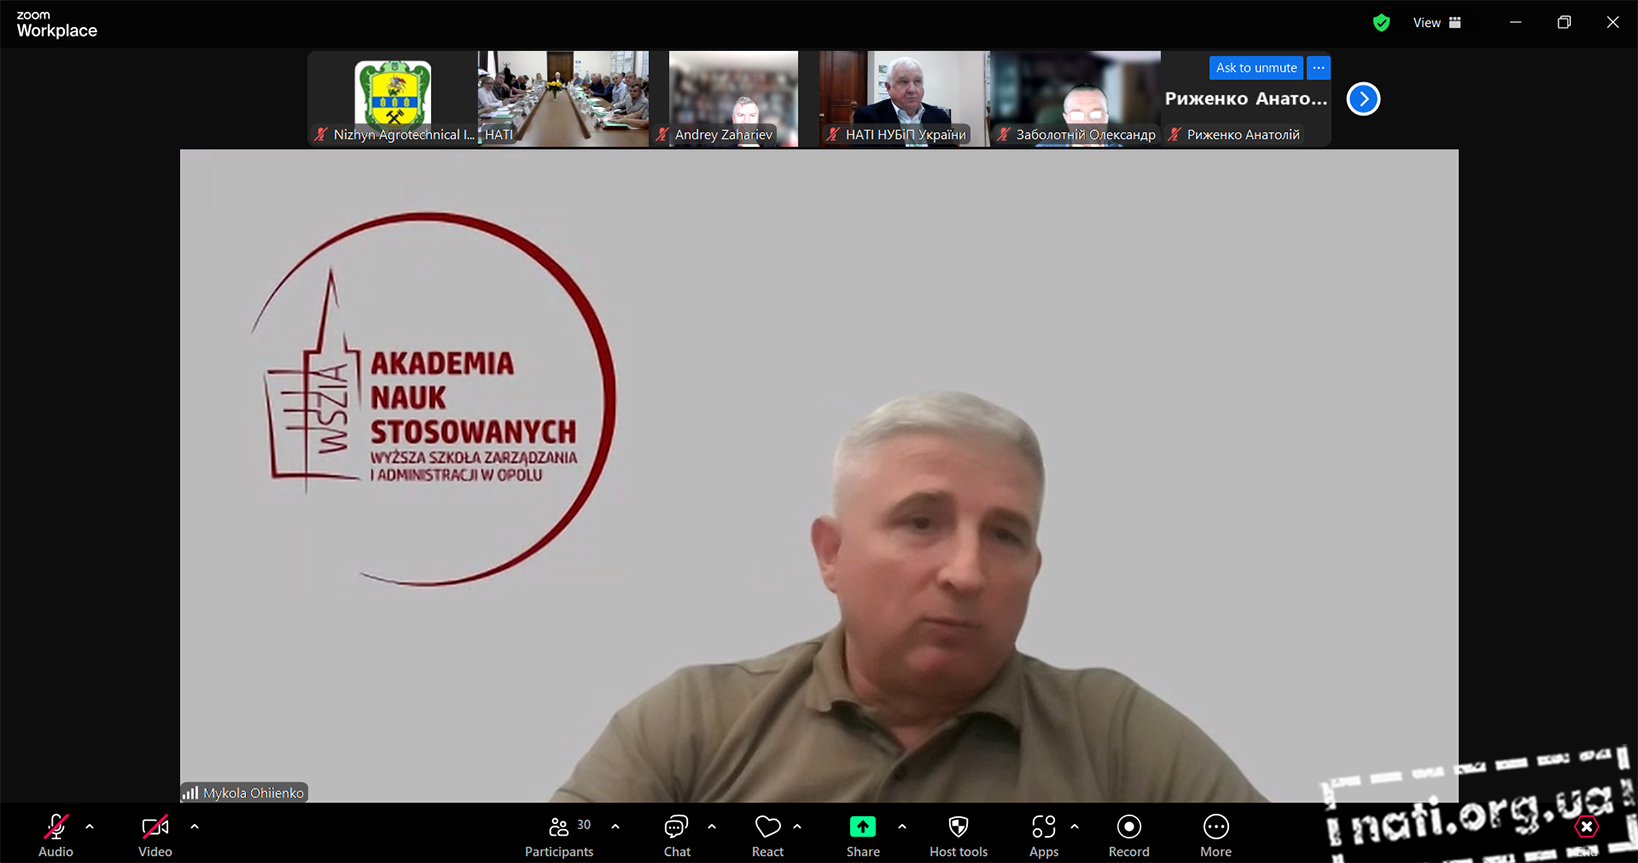Click Ask to unmute button

tap(1256, 68)
